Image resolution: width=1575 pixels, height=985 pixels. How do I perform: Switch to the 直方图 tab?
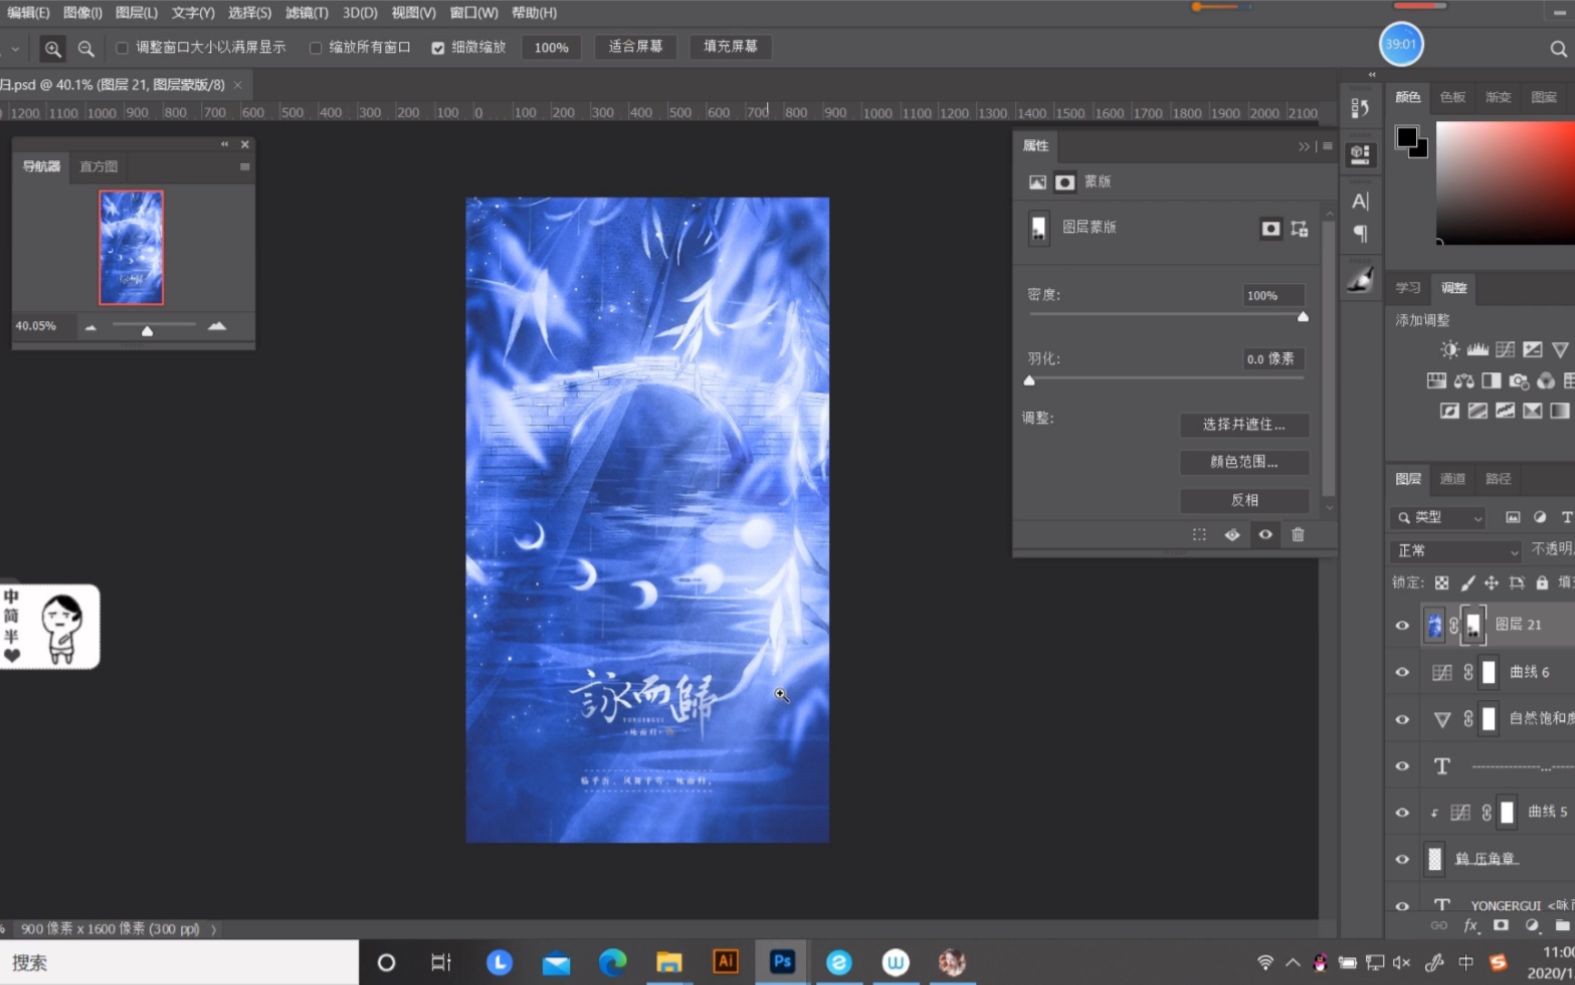click(x=98, y=167)
